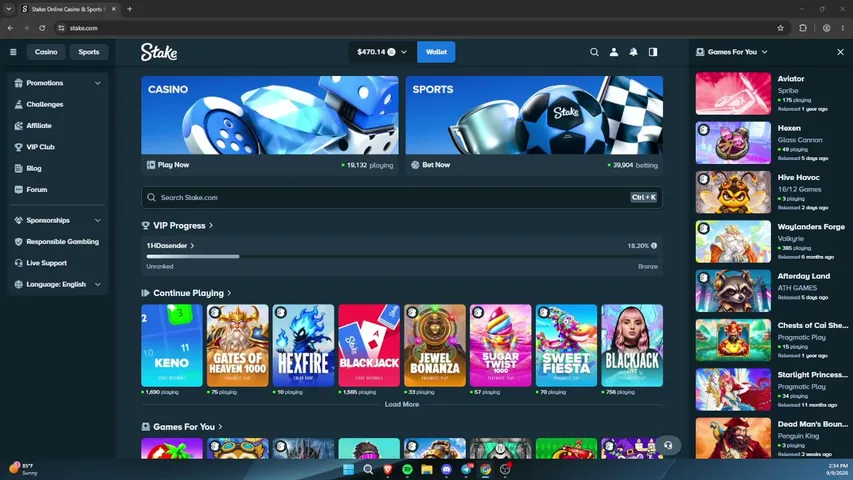Open the VIP Progress heading link

pos(177,225)
